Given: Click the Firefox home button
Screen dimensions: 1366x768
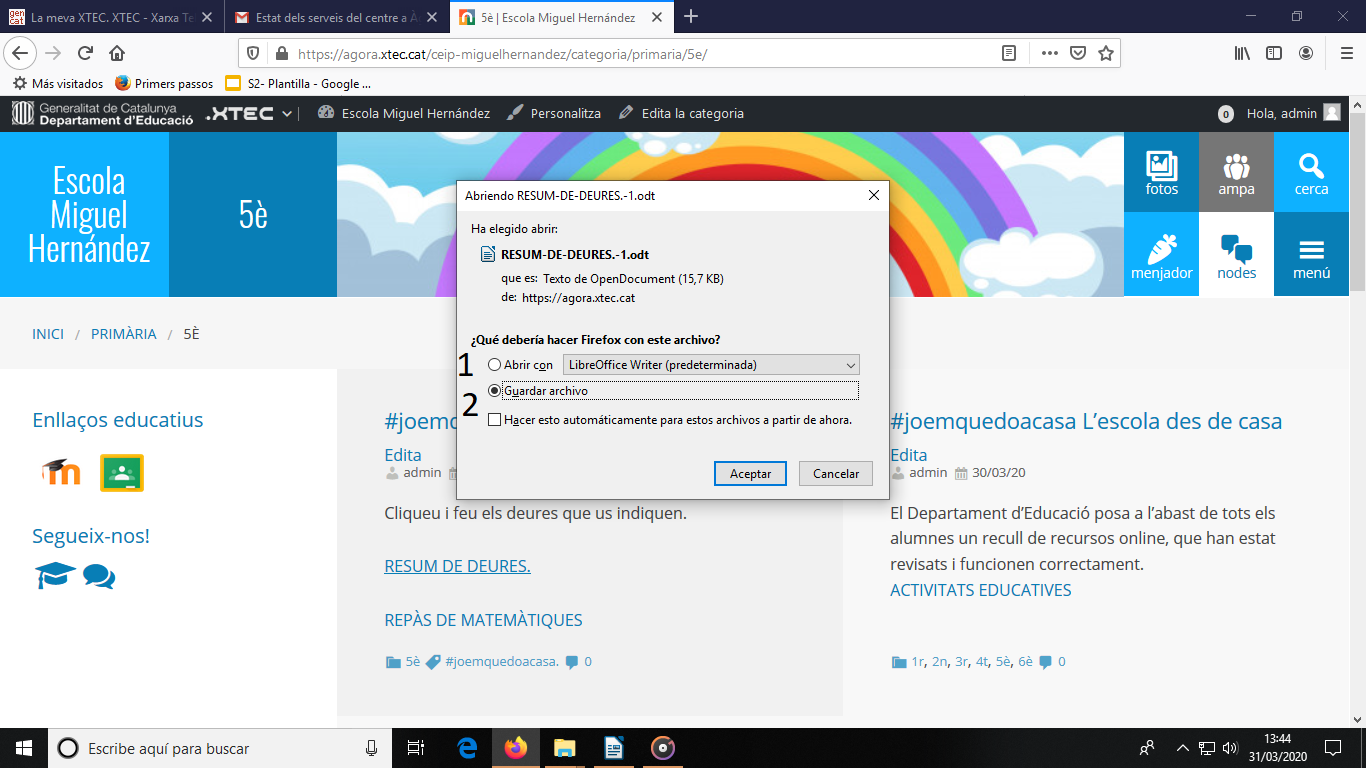Looking at the screenshot, I should [x=117, y=53].
